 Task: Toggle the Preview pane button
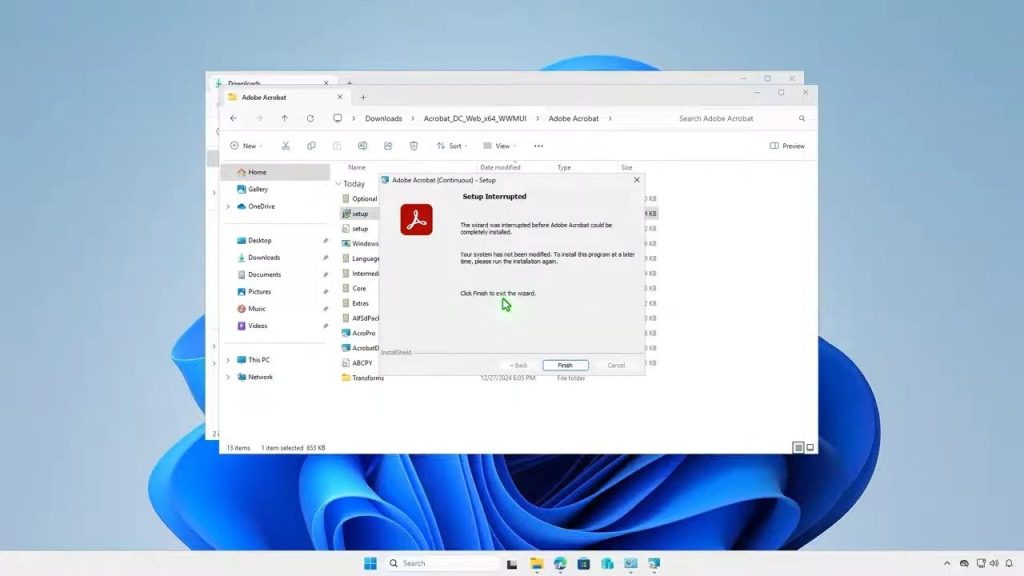(x=788, y=146)
